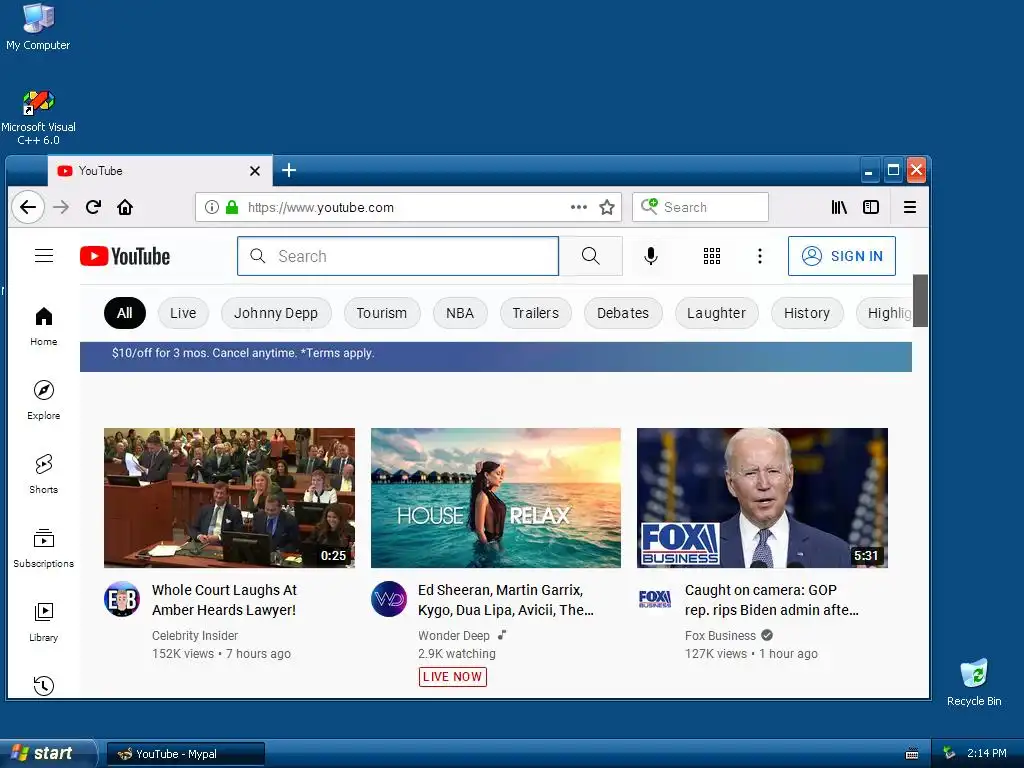Select the Tourism filter chip
Image resolution: width=1024 pixels, height=768 pixels.
381,313
